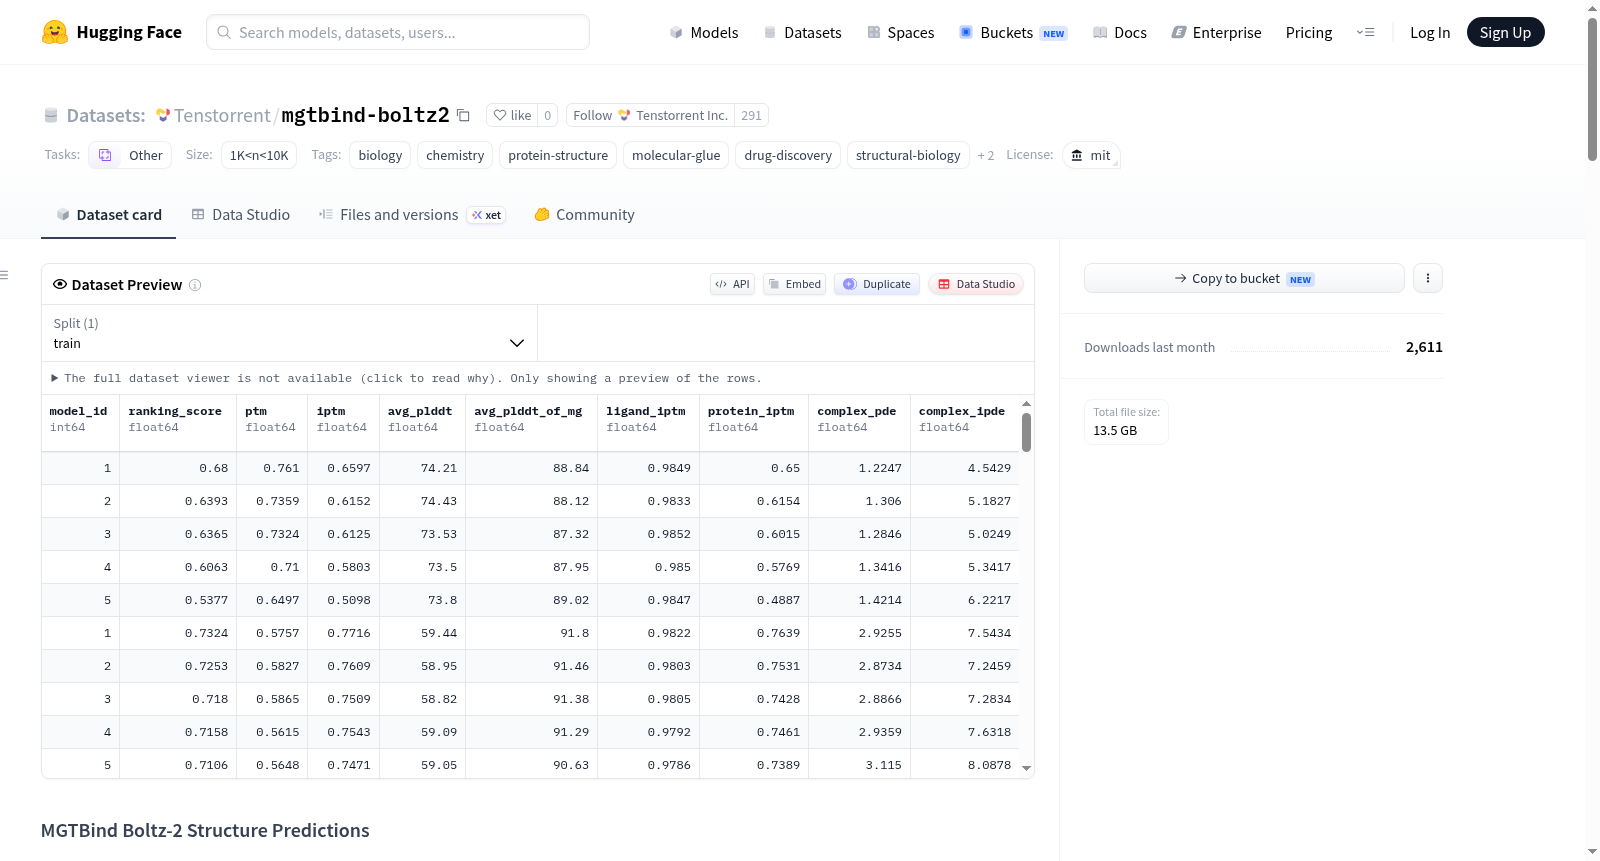Viewport: 1600px width, 861px height.
Task: Click the Log In link
Action: (1430, 32)
